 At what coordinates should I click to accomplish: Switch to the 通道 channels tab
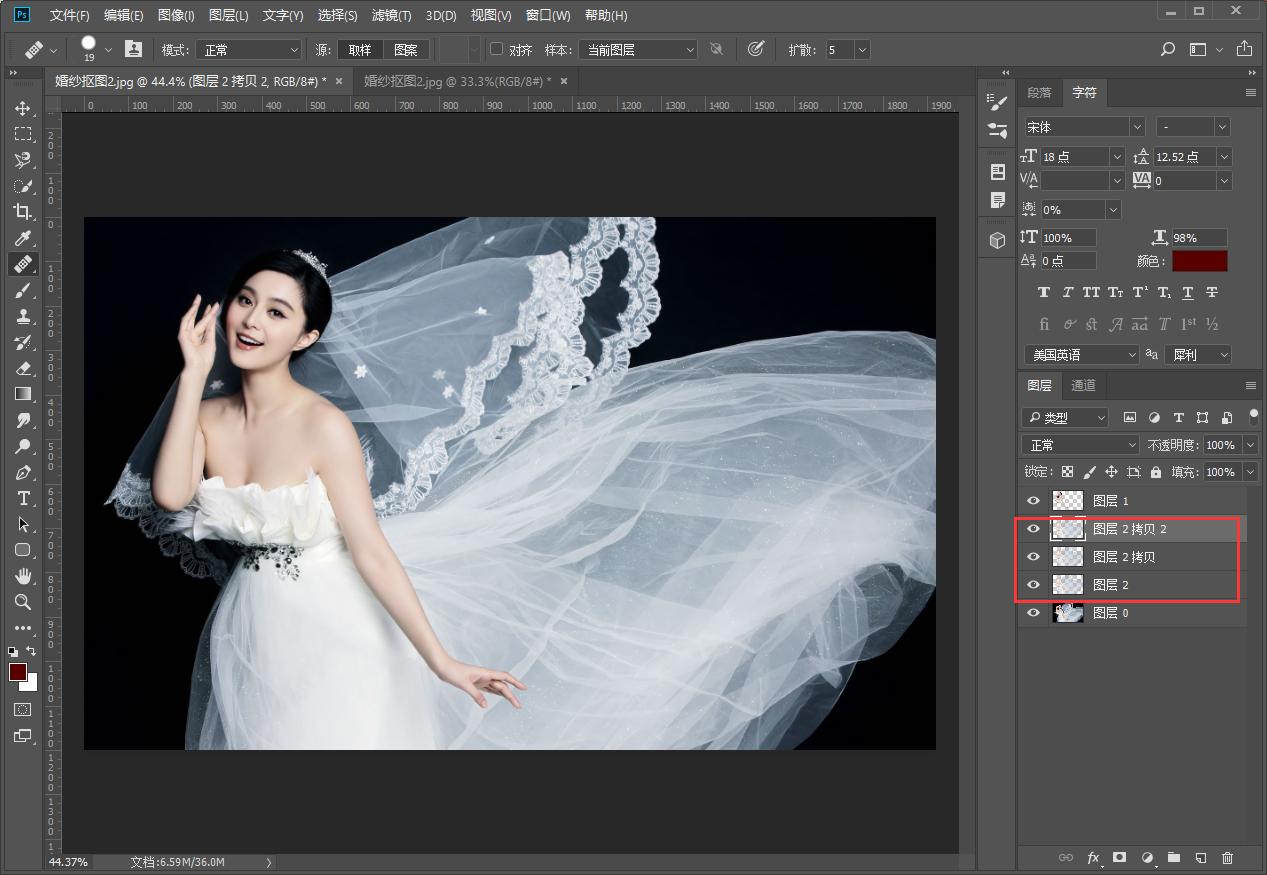(x=1083, y=385)
